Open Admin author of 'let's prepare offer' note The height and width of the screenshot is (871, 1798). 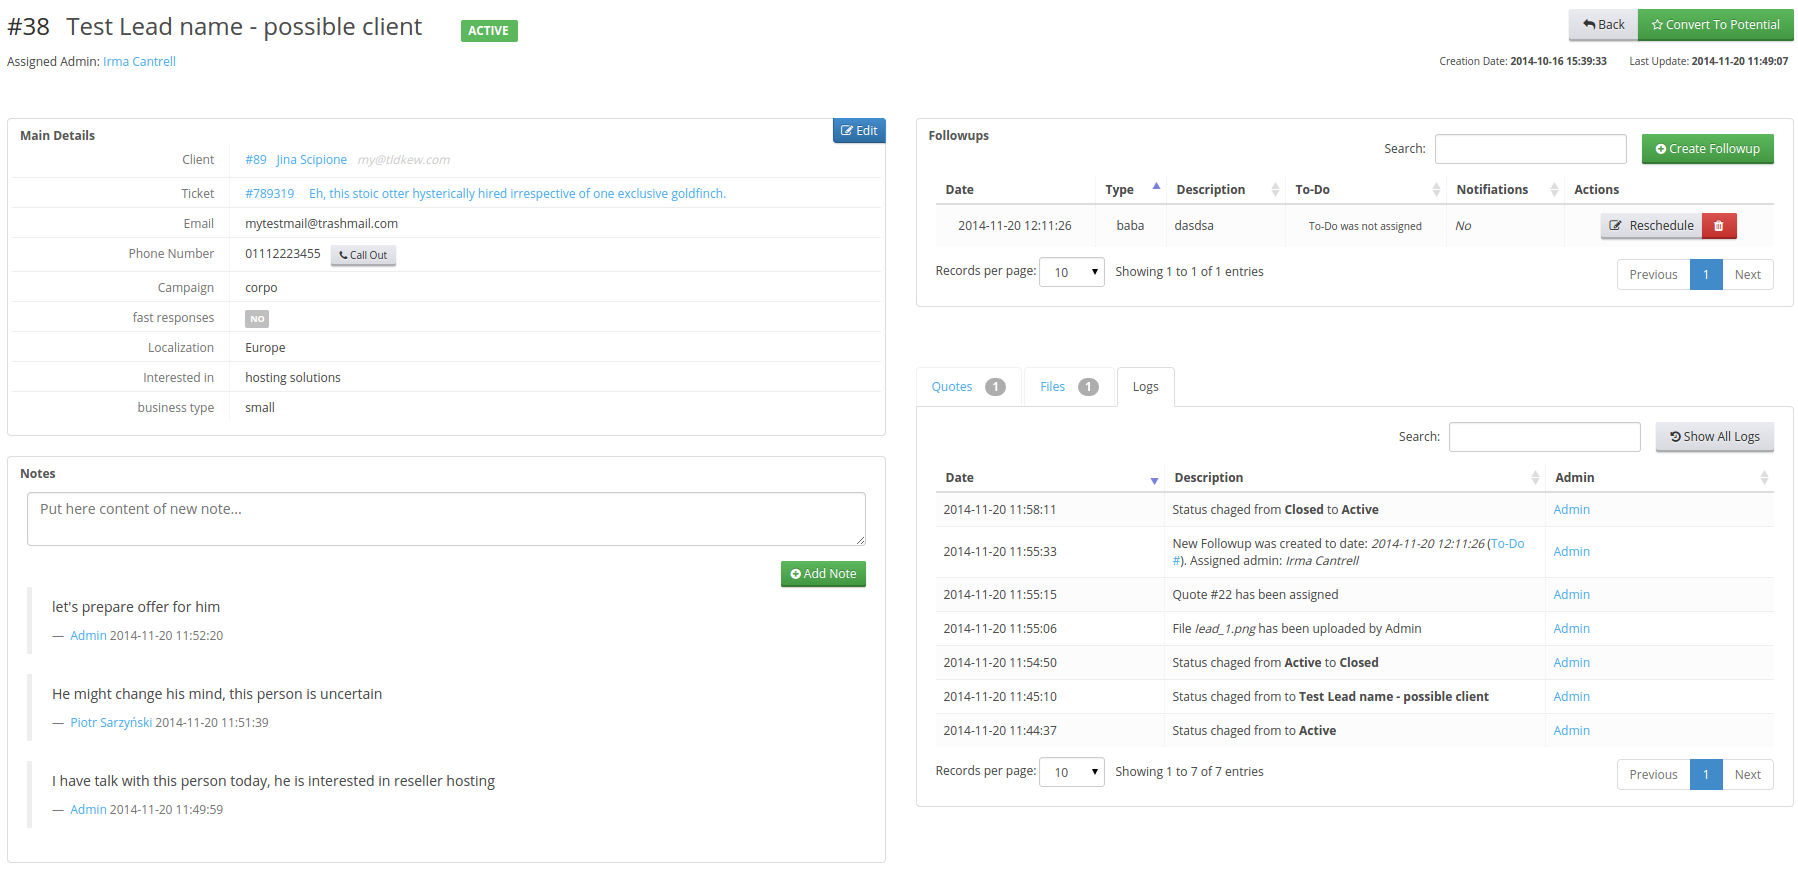88,636
